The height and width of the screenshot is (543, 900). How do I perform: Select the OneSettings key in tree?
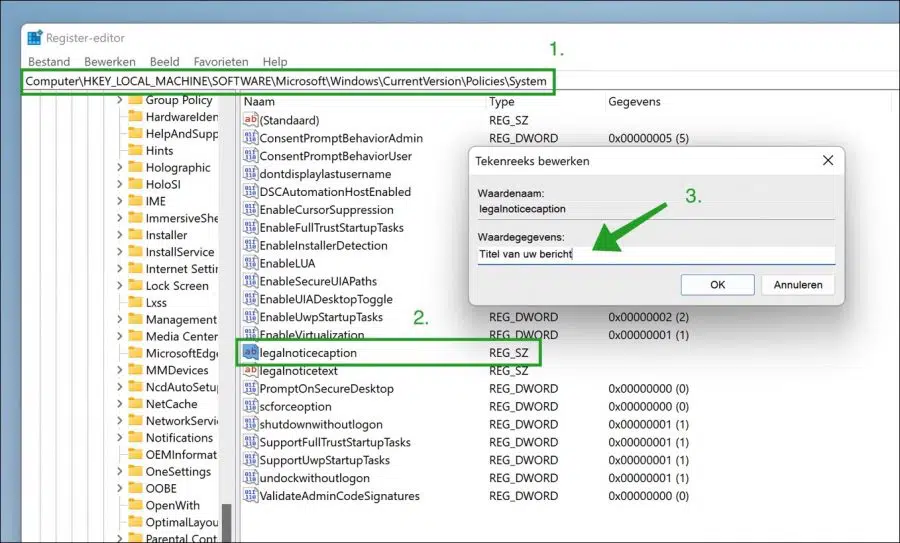178,471
